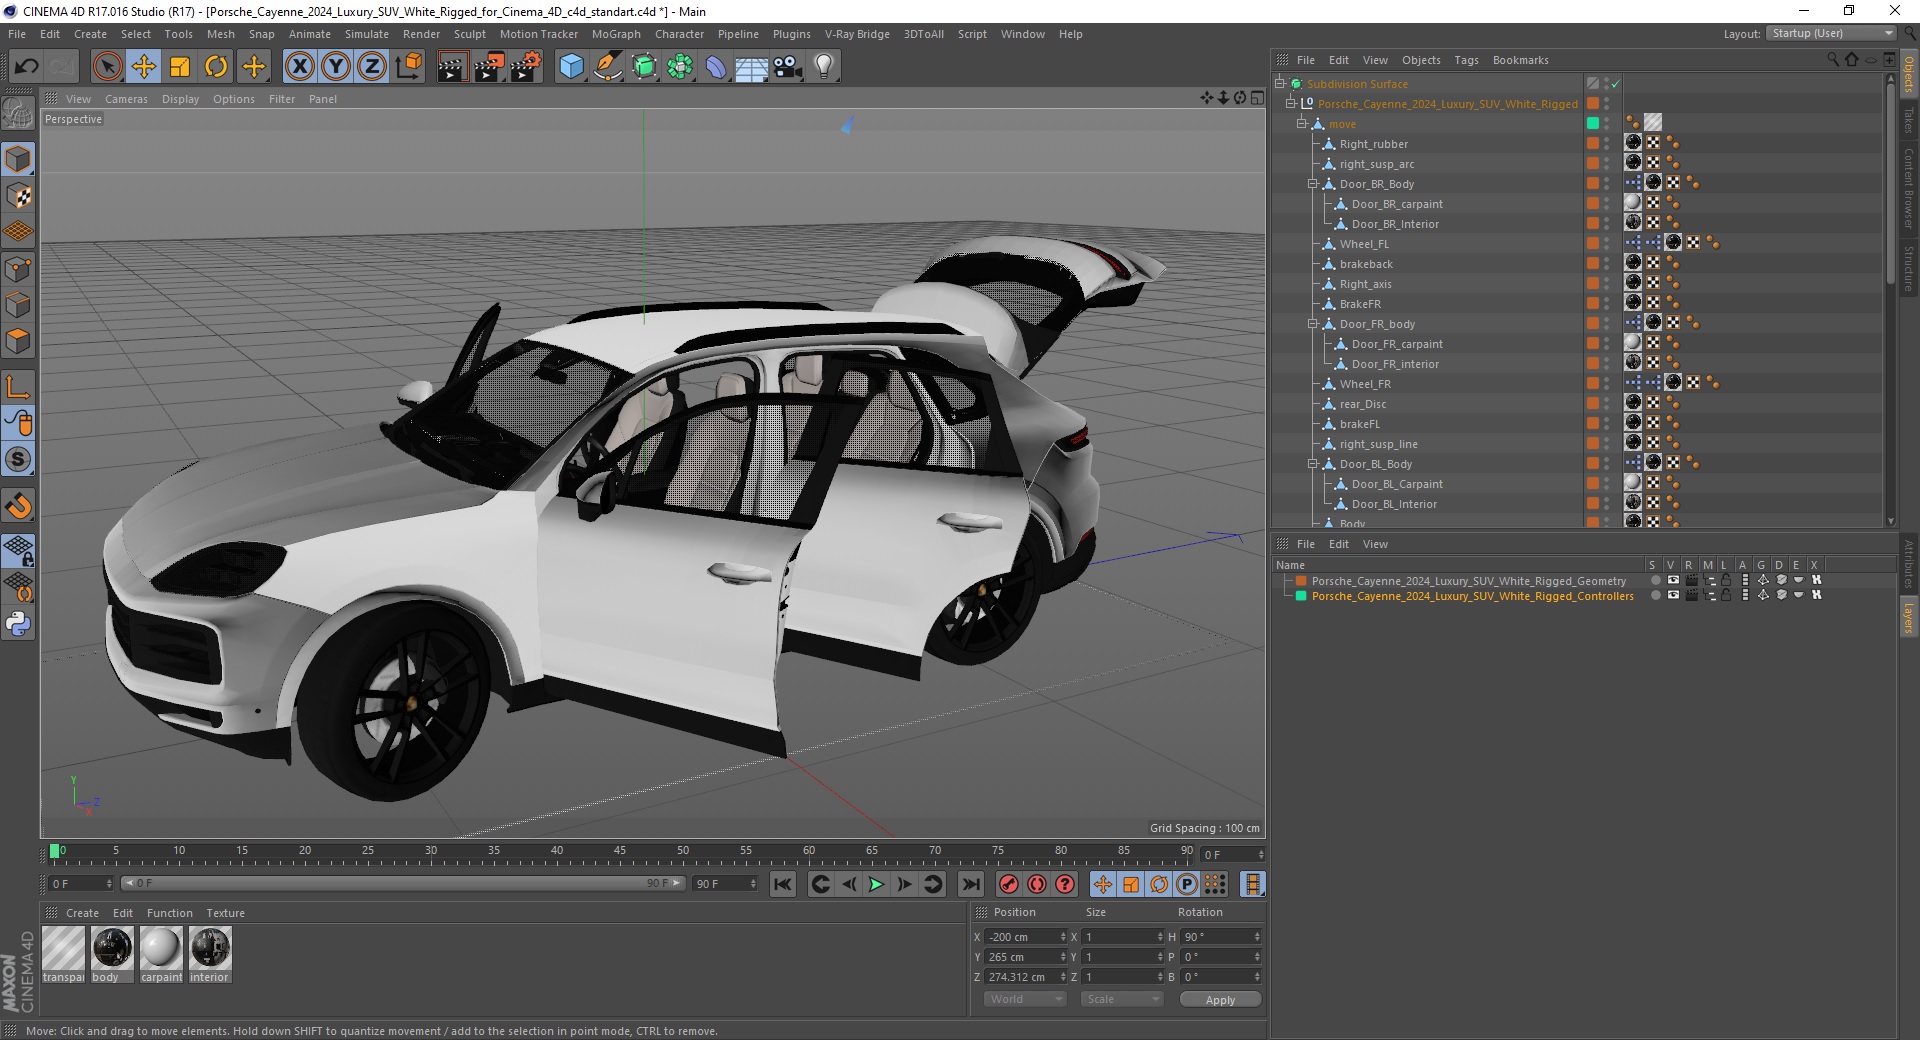Screen dimensions: 1920x1040
Task: Toggle Z axis lock
Action: (x=372, y=67)
